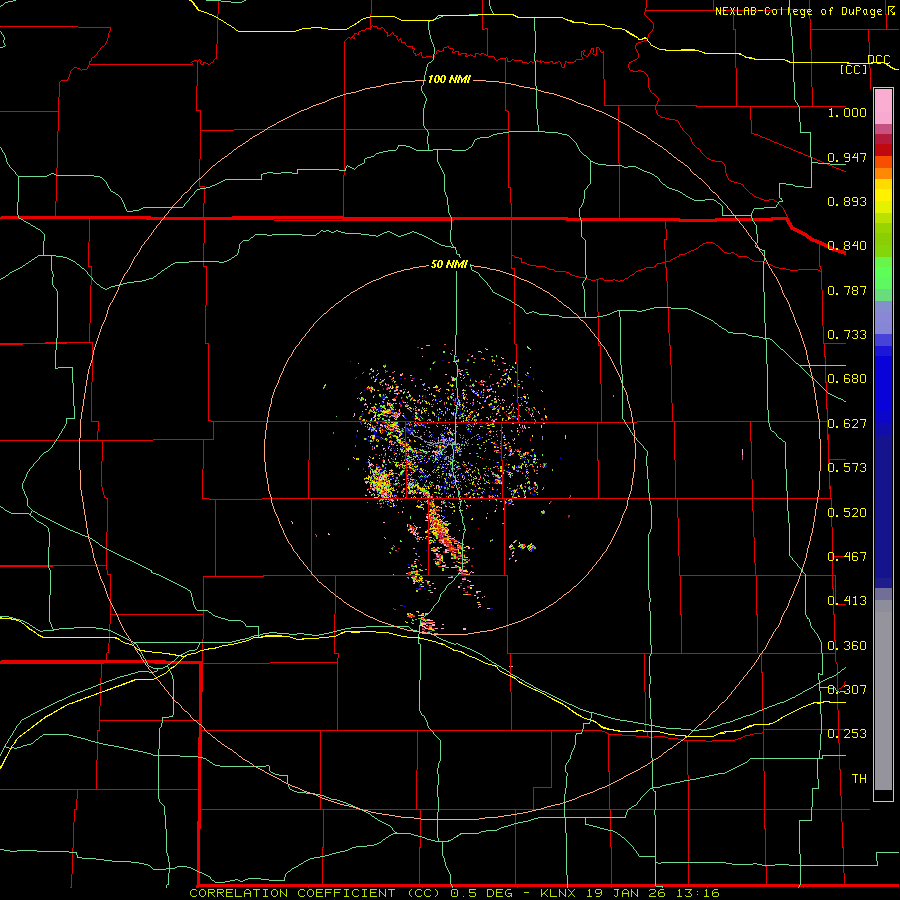This screenshot has height=900, width=900.
Task: Click the 0.627 scale value
Action: [847, 424]
